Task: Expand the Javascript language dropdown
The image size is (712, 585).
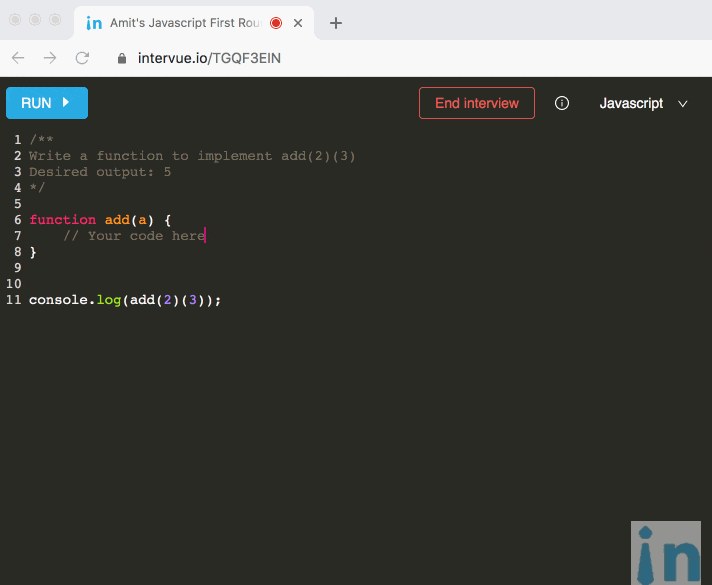Action: (x=644, y=103)
